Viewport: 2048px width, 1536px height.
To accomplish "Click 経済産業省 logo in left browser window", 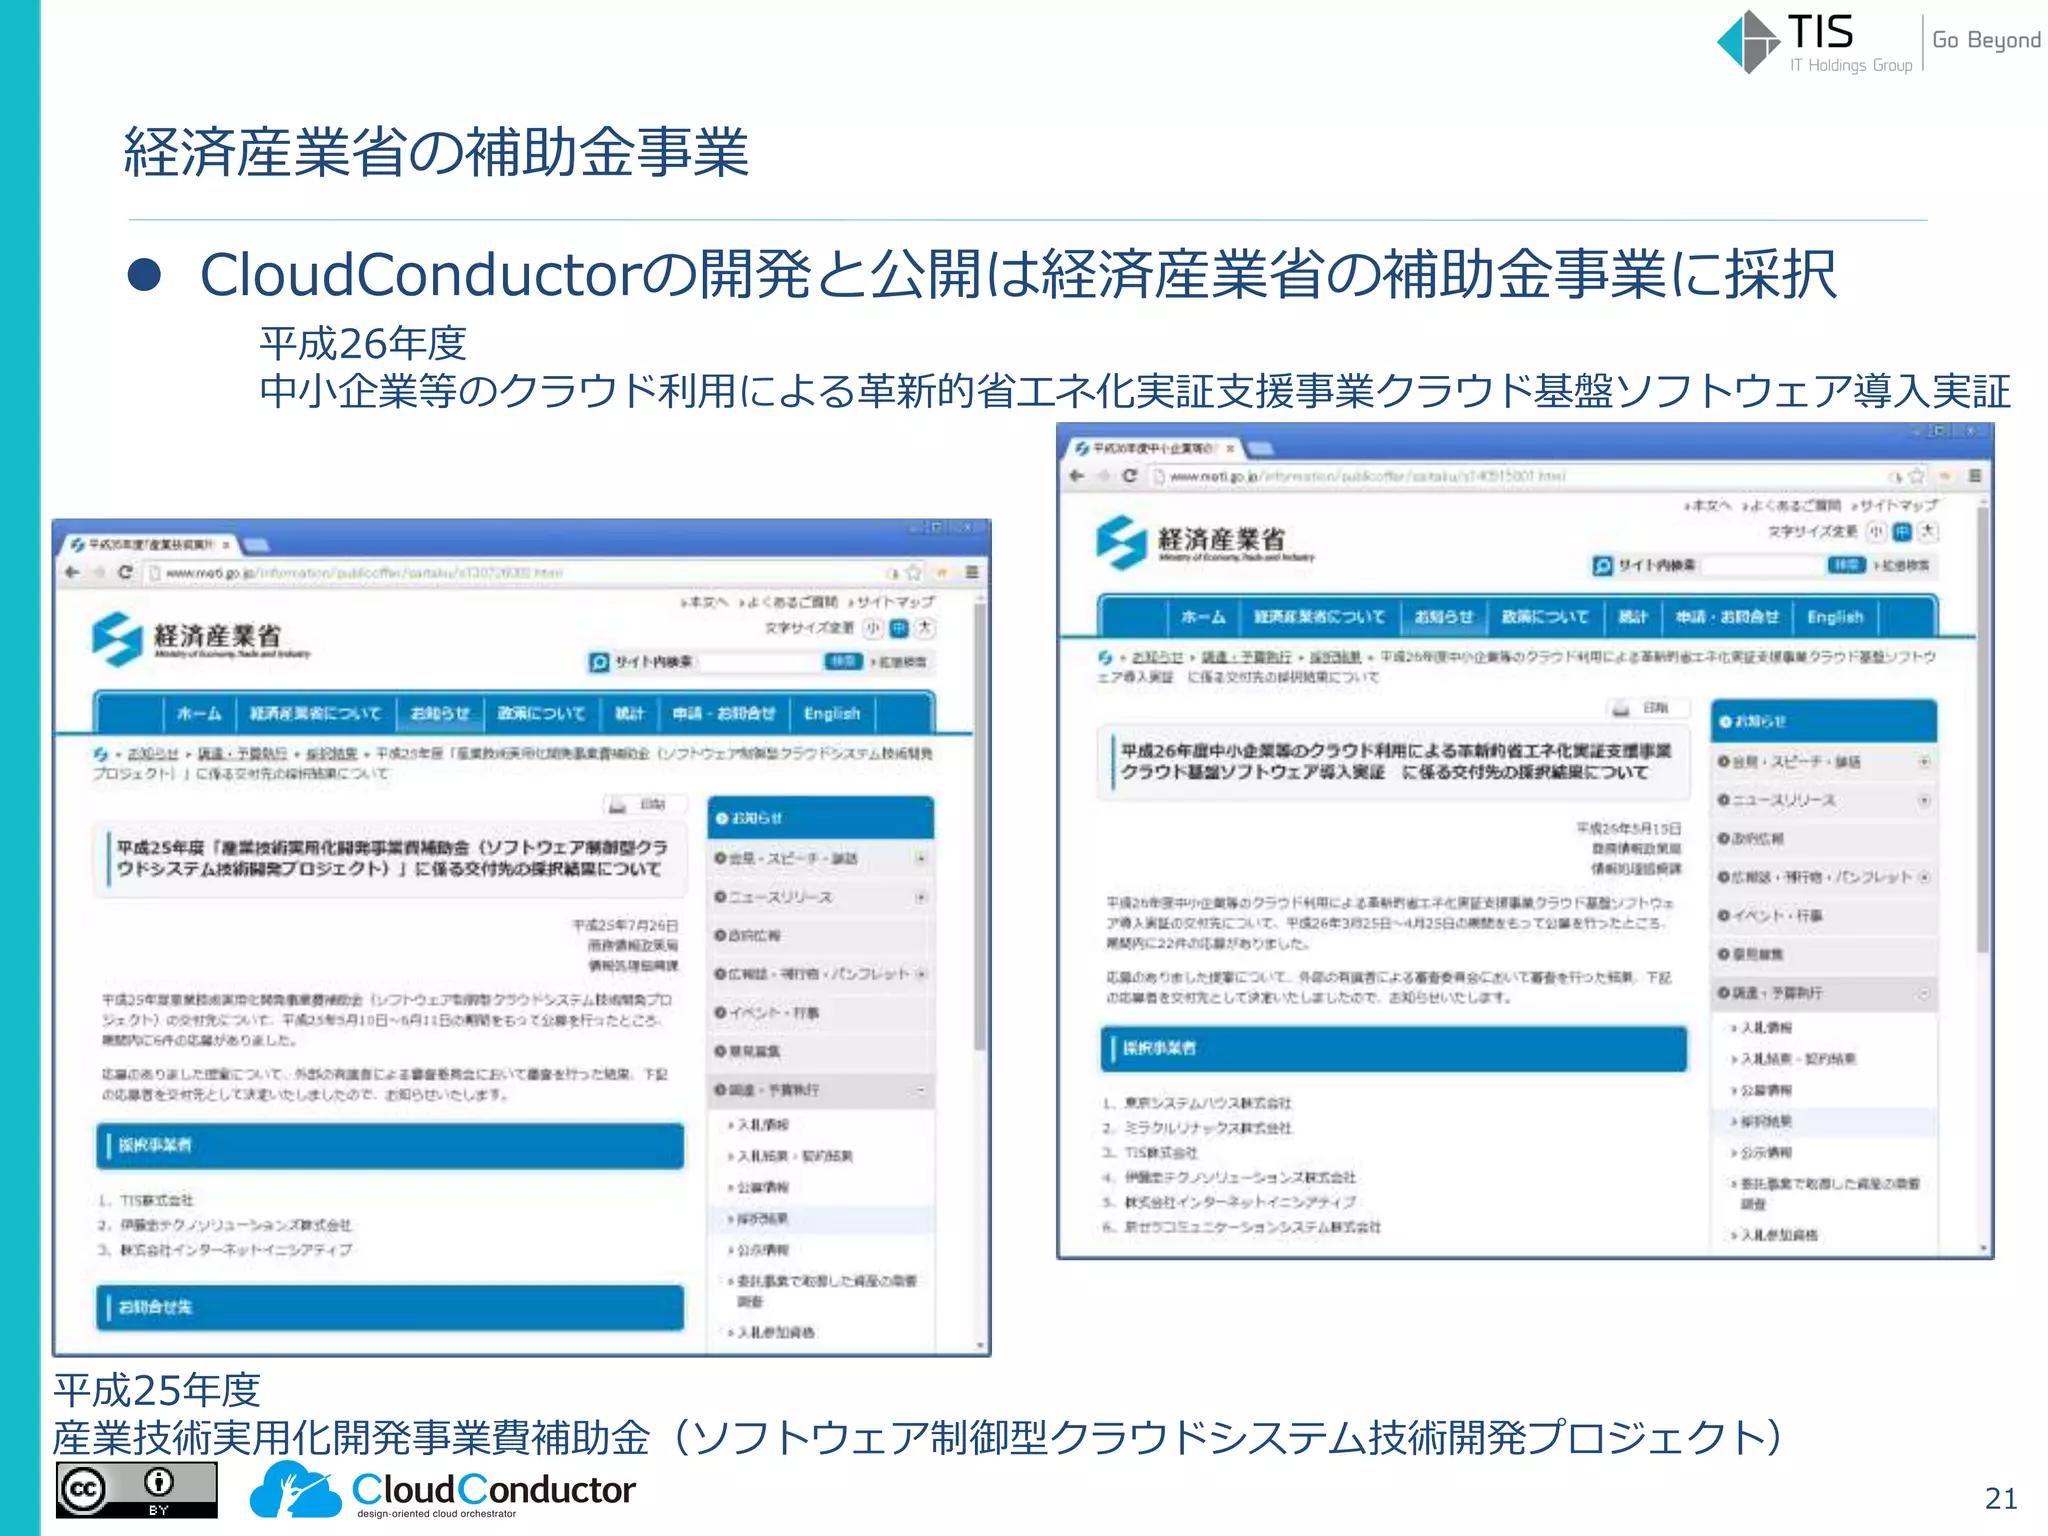I will (x=200, y=640).
